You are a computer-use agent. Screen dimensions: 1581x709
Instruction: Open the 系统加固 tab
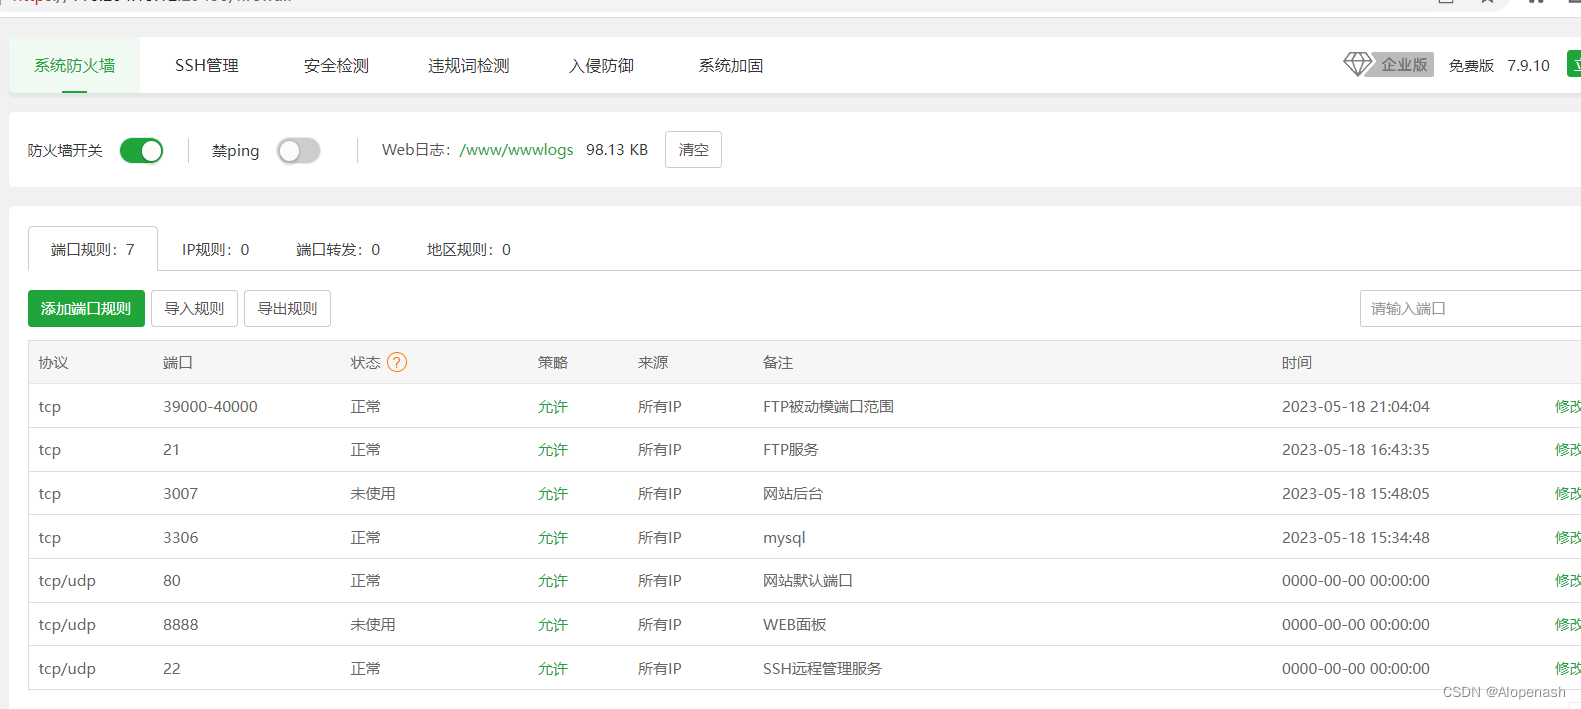tap(731, 65)
